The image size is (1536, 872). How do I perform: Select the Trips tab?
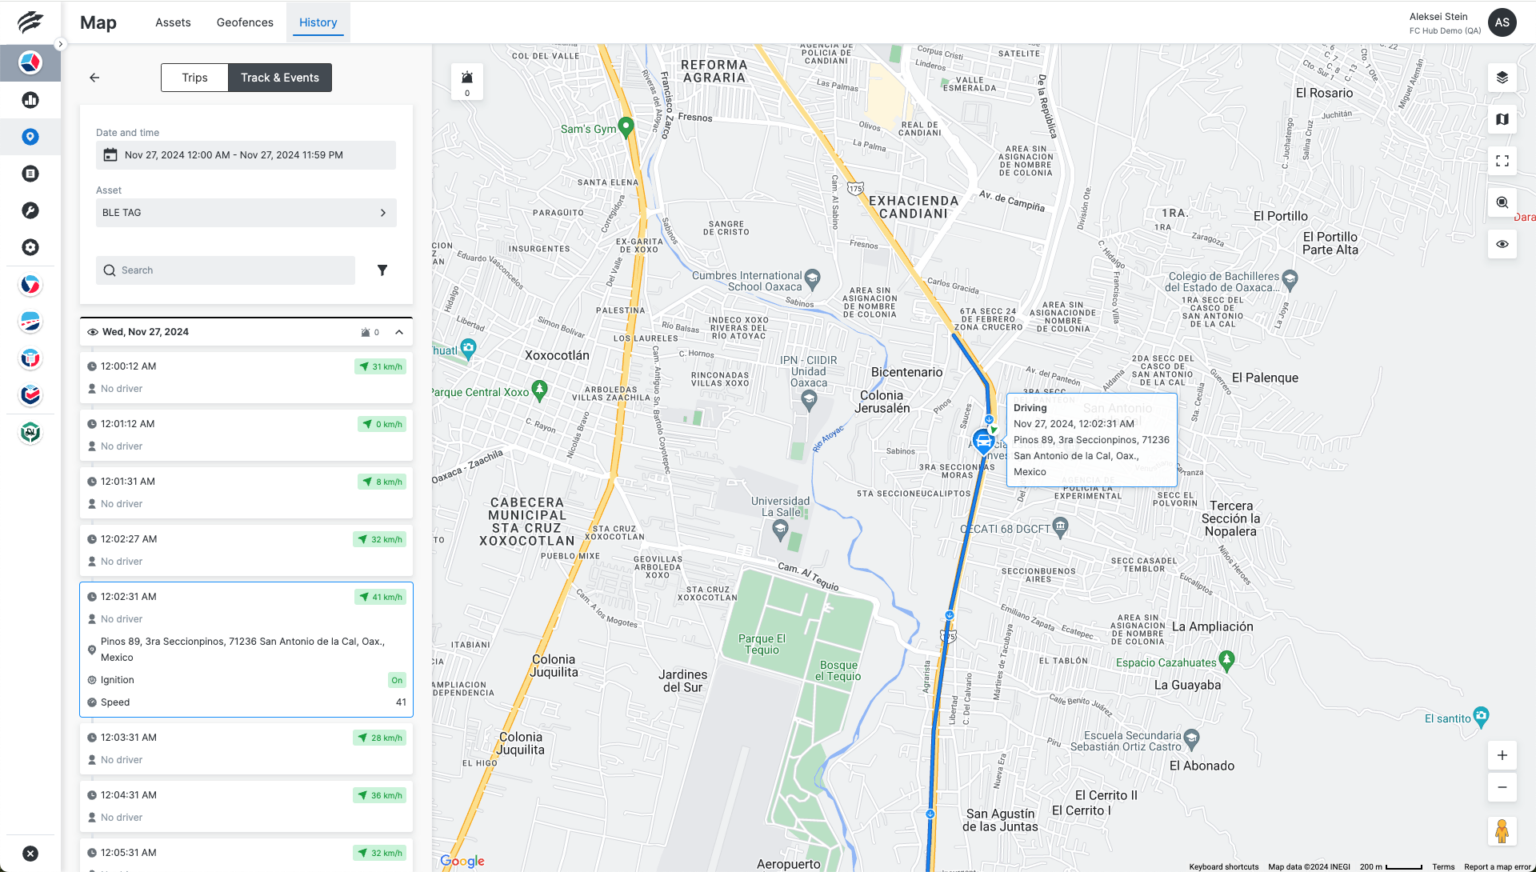coord(194,77)
